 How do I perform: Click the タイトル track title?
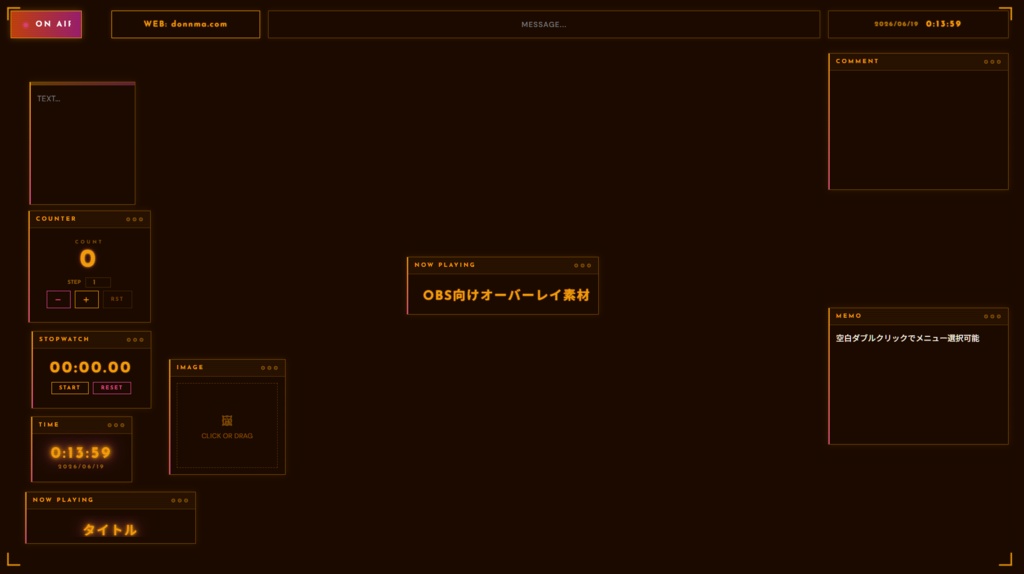(110, 530)
